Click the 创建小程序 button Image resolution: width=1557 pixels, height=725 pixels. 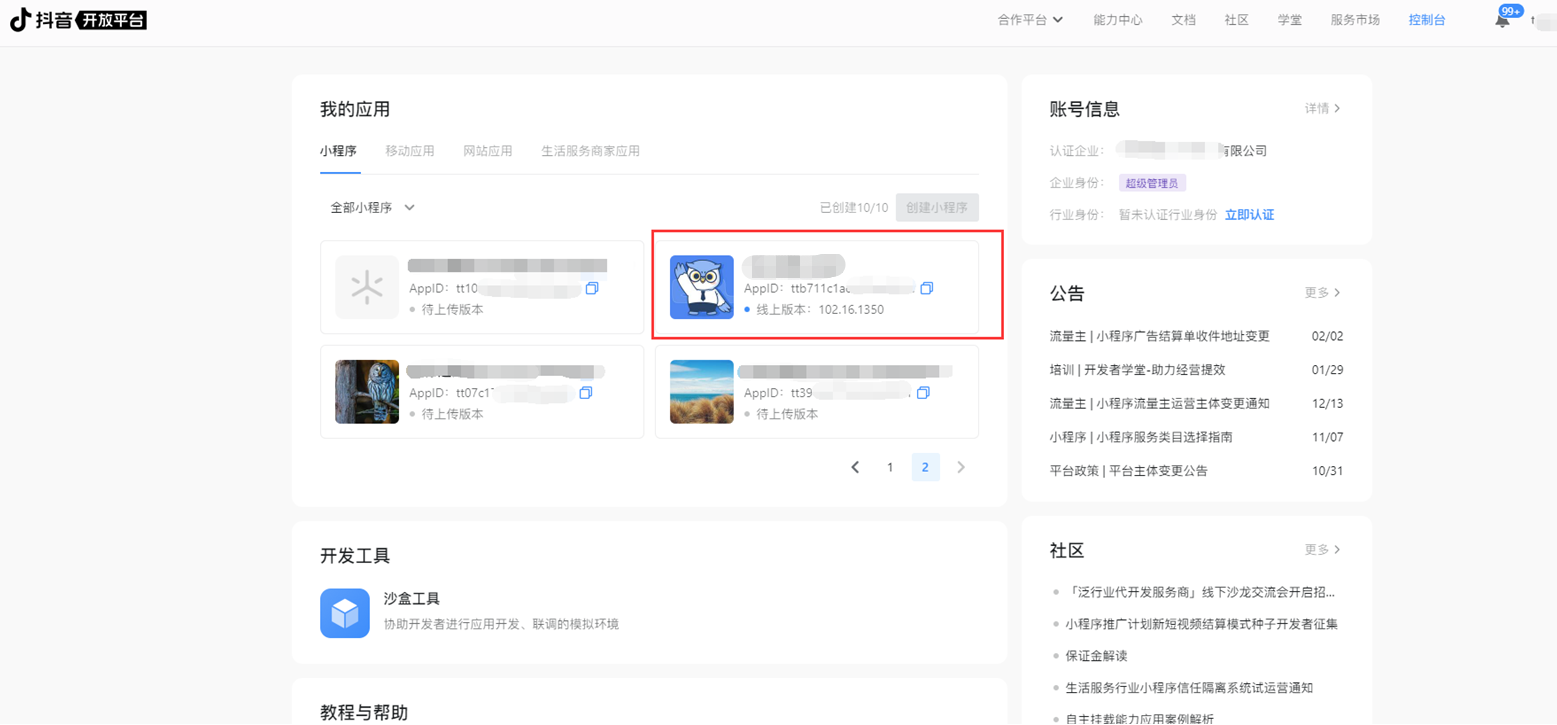click(x=937, y=208)
